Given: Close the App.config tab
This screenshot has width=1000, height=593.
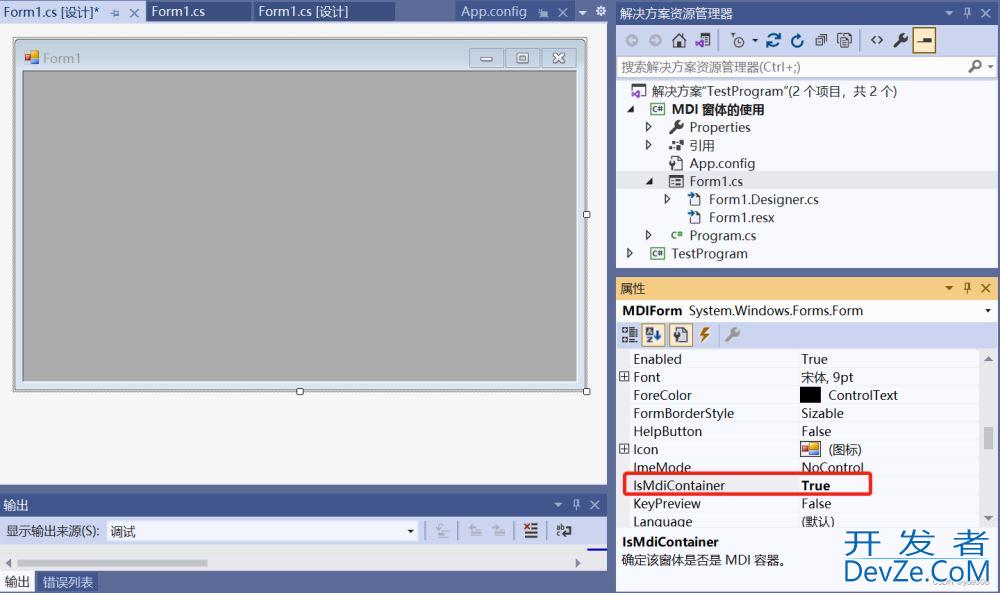Looking at the screenshot, I should 562,12.
